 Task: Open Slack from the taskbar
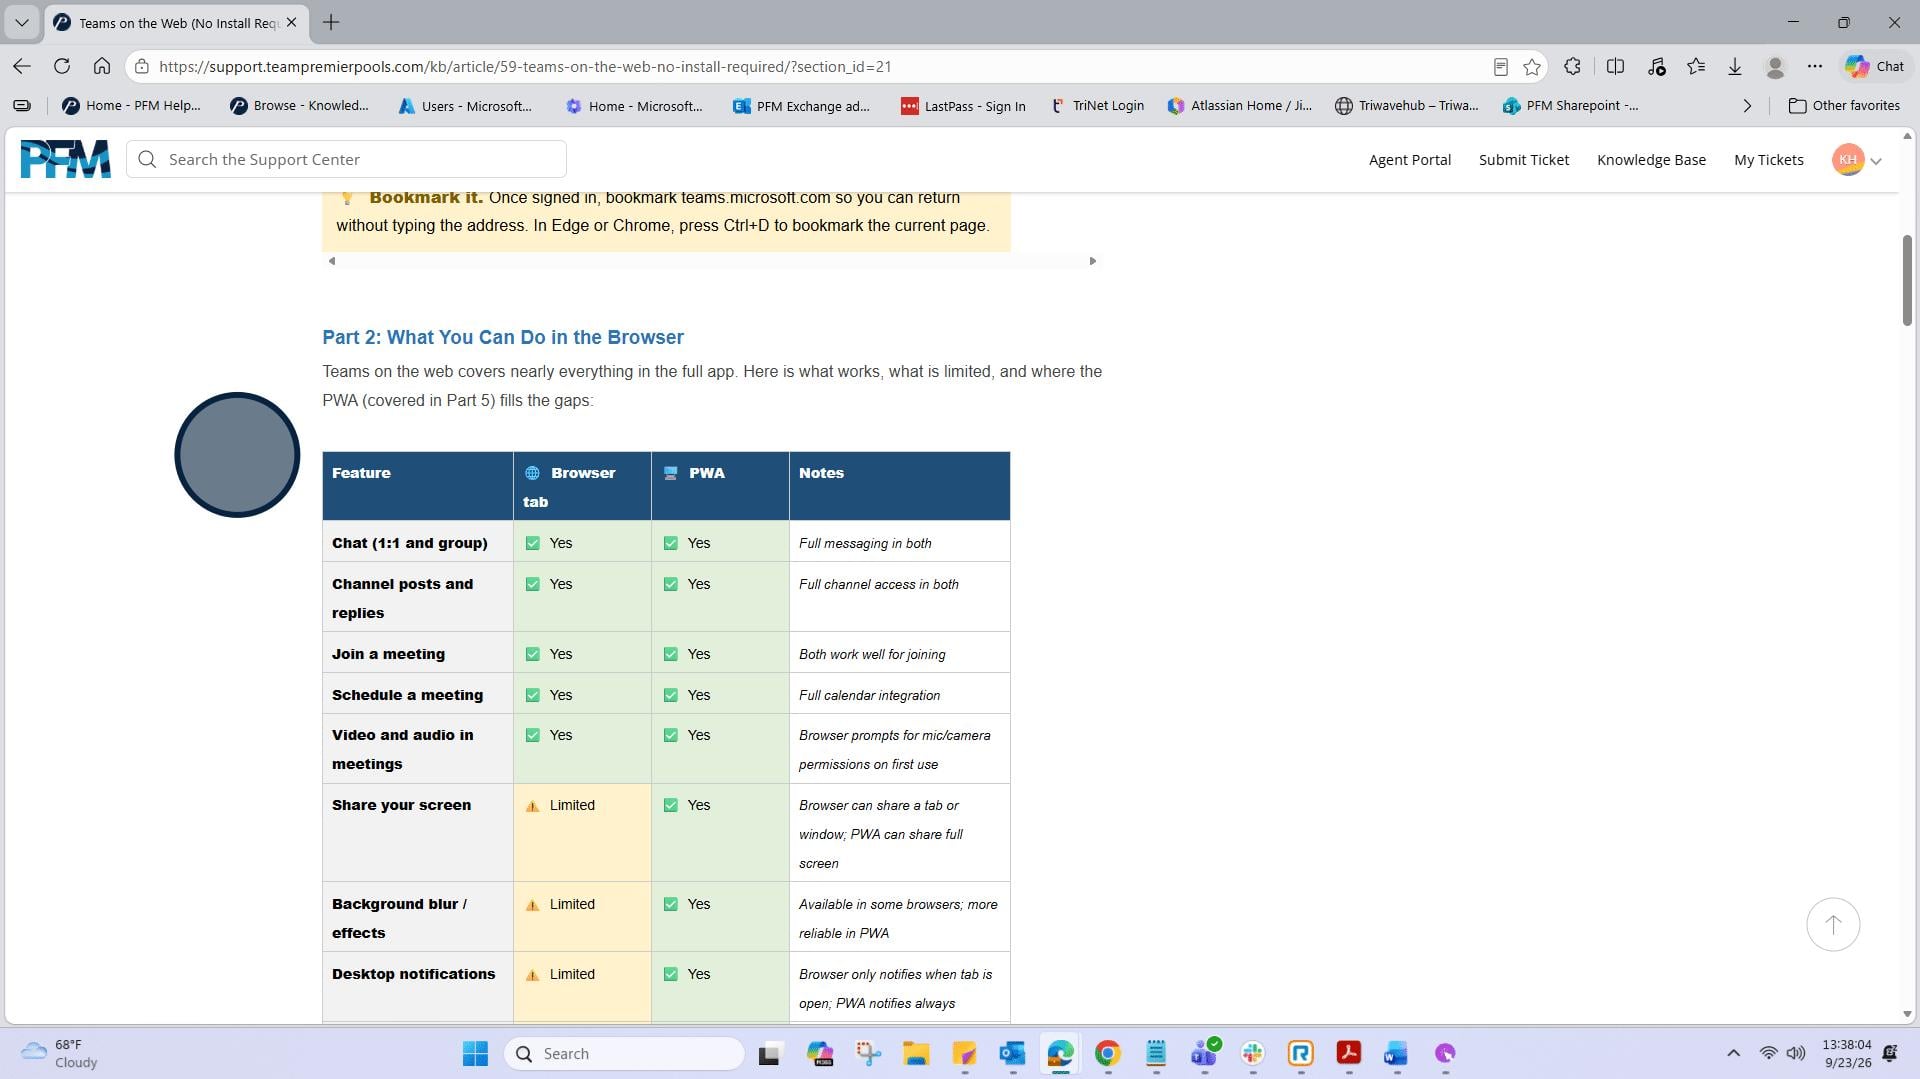click(x=1253, y=1053)
